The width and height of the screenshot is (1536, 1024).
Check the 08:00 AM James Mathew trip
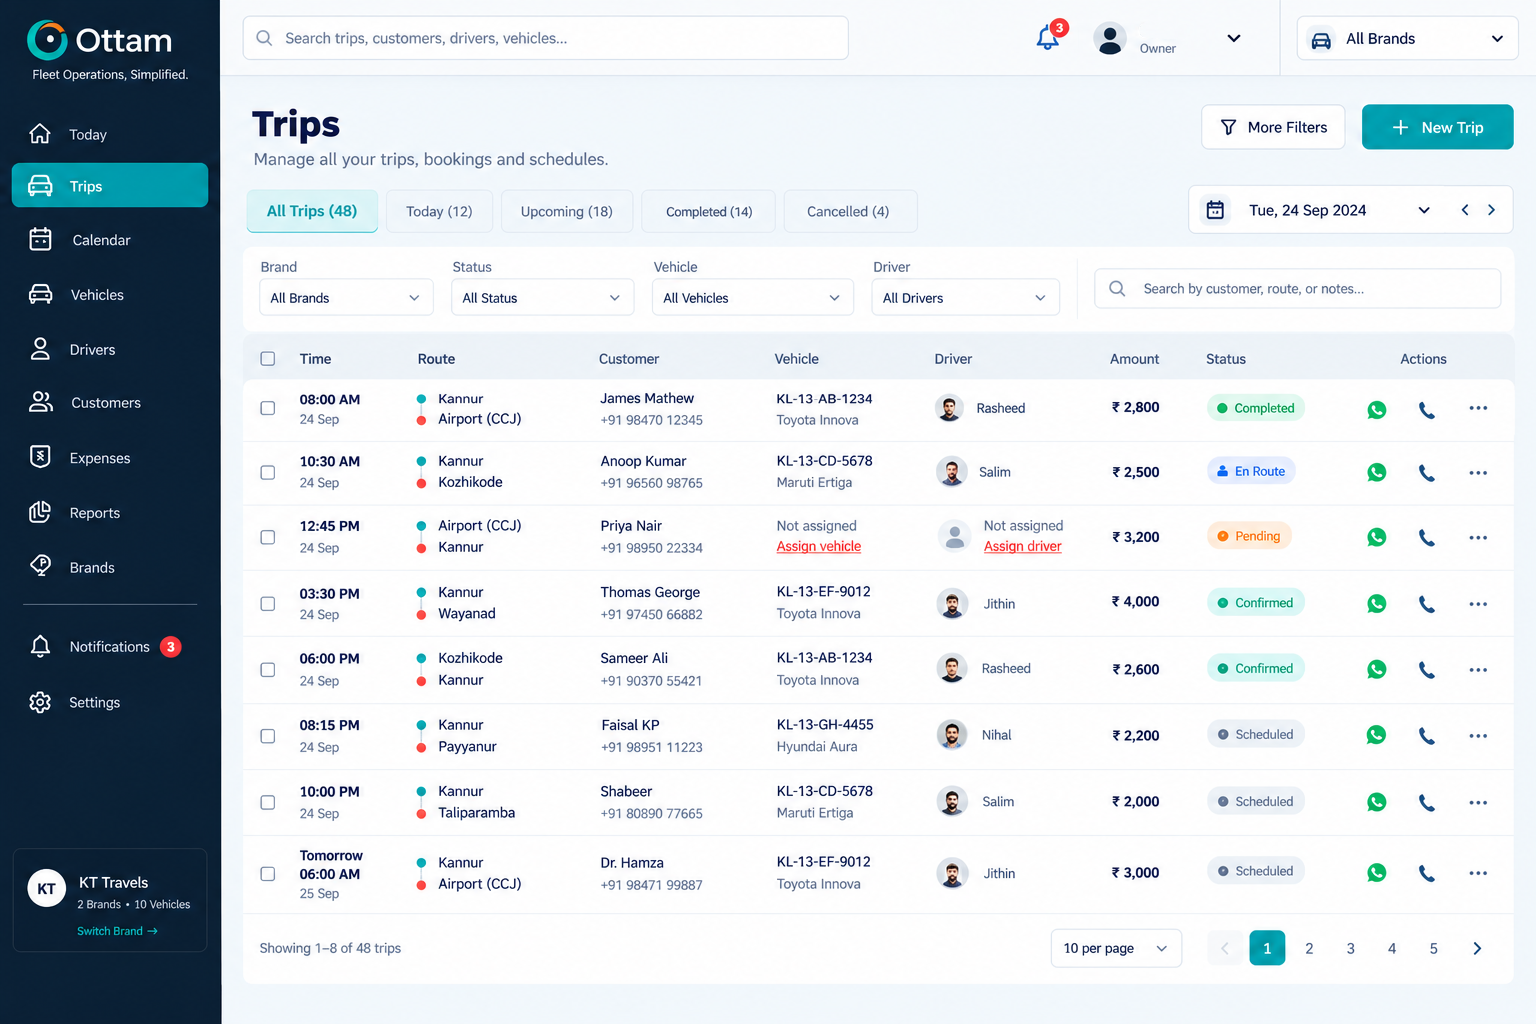point(268,408)
